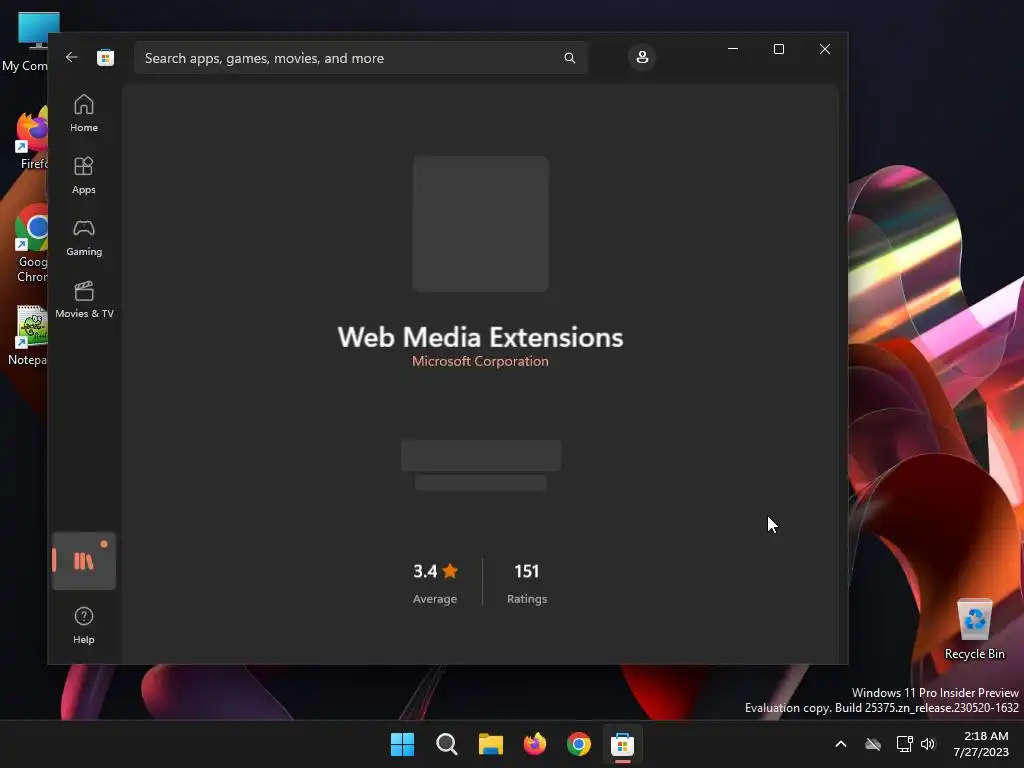This screenshot has width=1024, height=768.
Task: Click Microsoft Store taskbar icon
Action: point(623,744)
